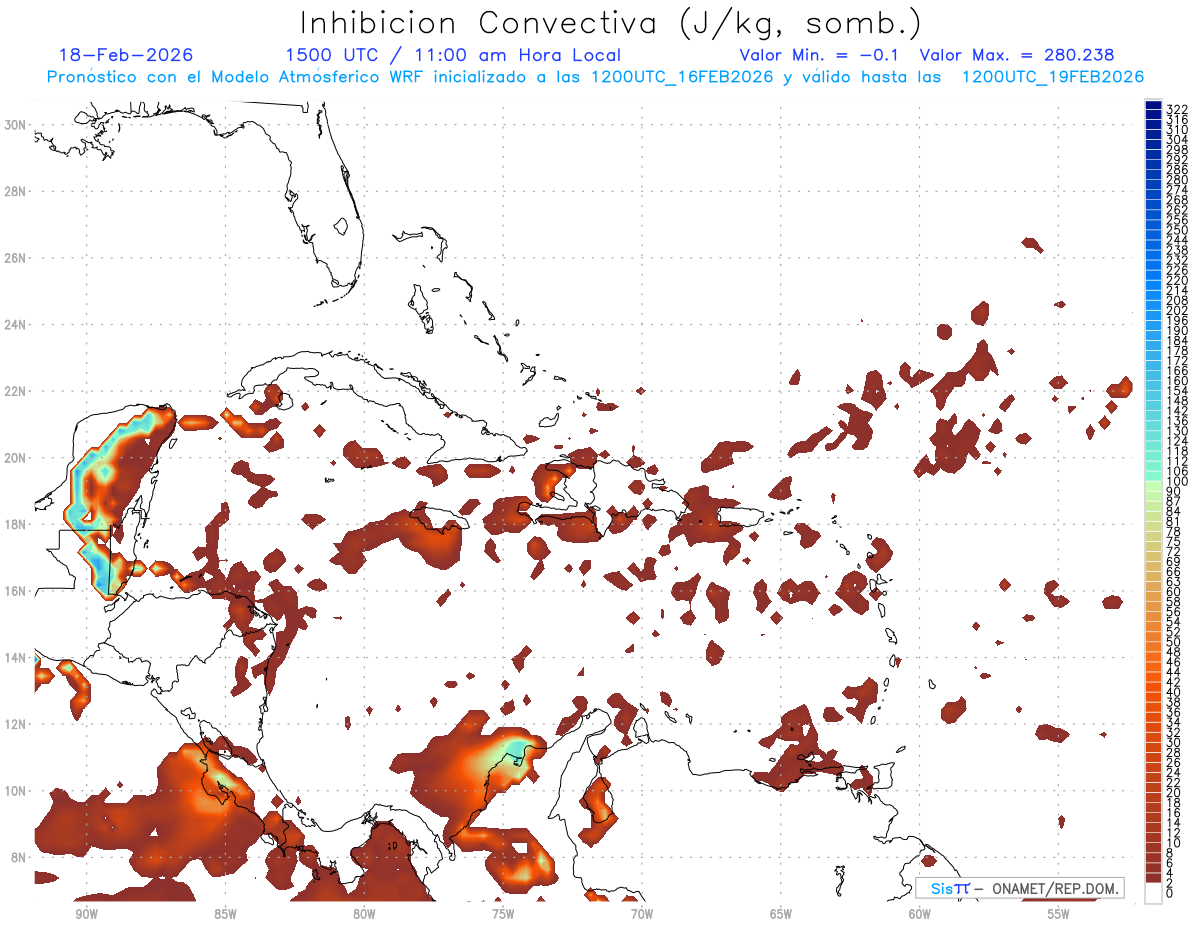This screenshot has width=1200, height=927.
Task: Click the "55W" longitude label
Action: point(1059,914)
